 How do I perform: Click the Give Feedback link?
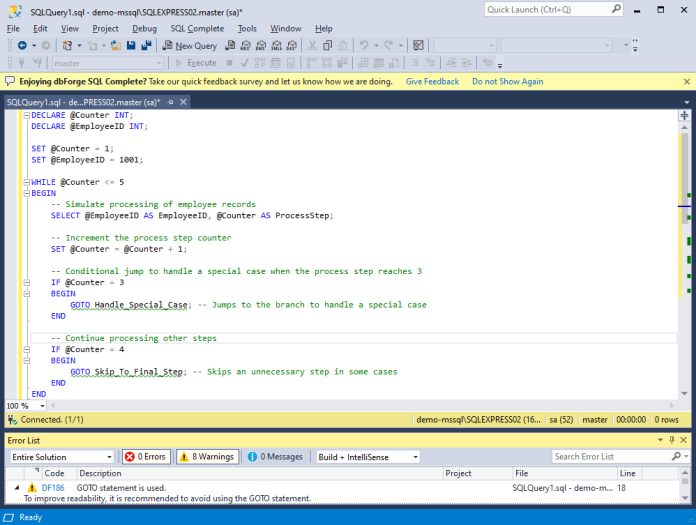[x=432, y=82]
